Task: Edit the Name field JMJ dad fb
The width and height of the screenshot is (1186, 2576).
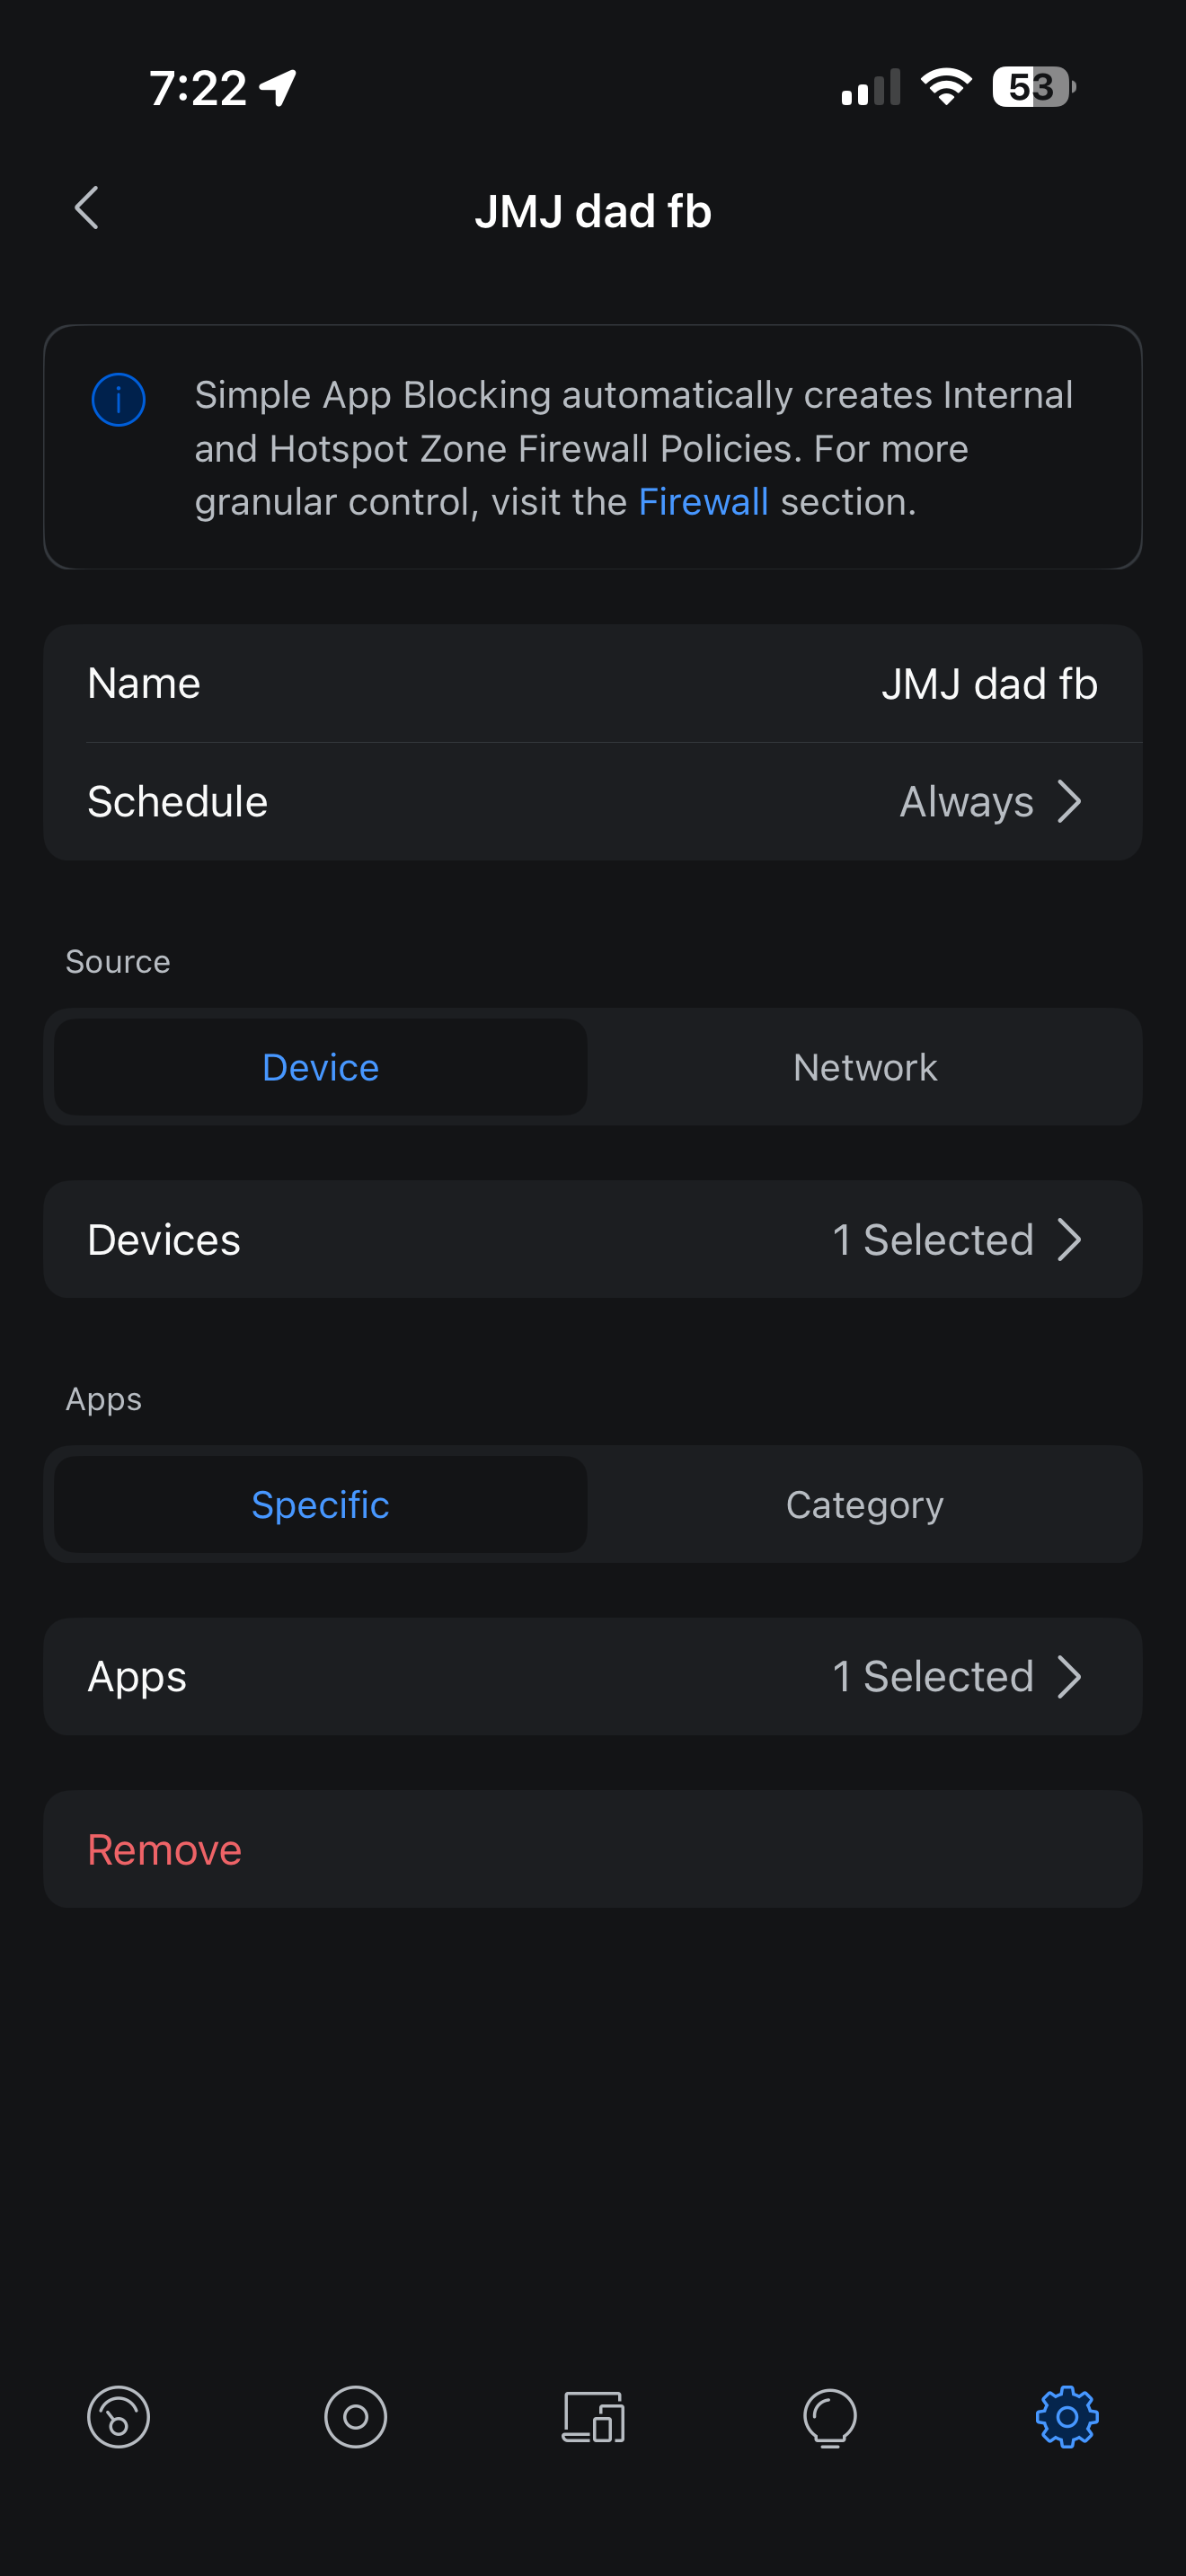Action: [989, 684]
